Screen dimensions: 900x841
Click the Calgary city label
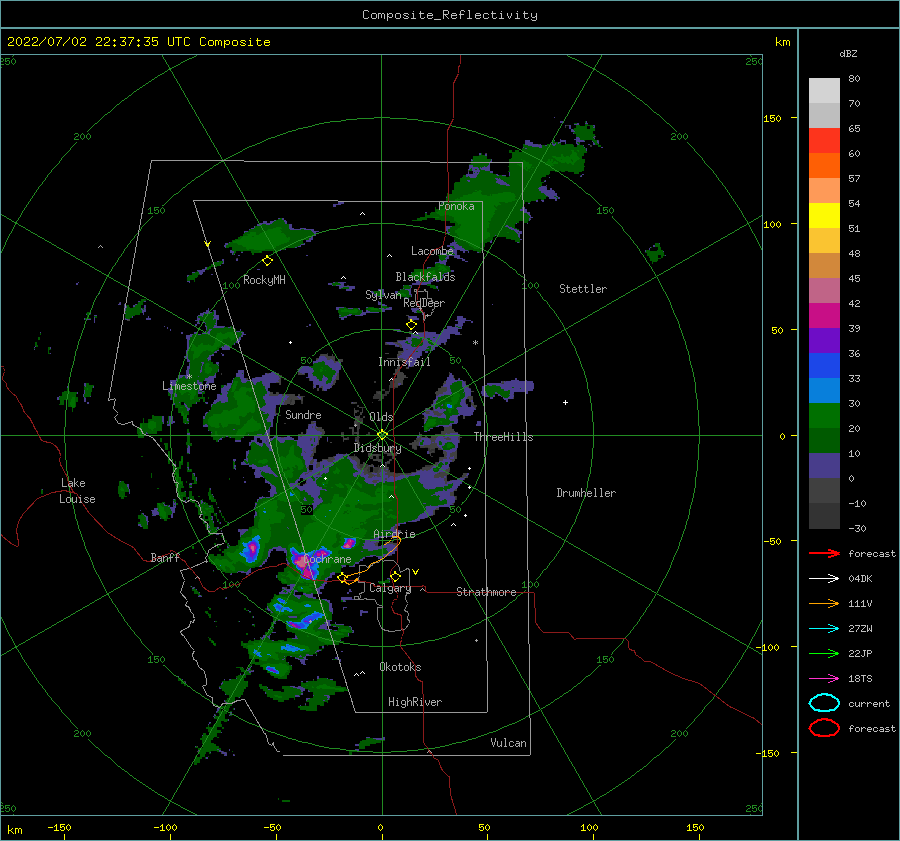coord(390,588)
